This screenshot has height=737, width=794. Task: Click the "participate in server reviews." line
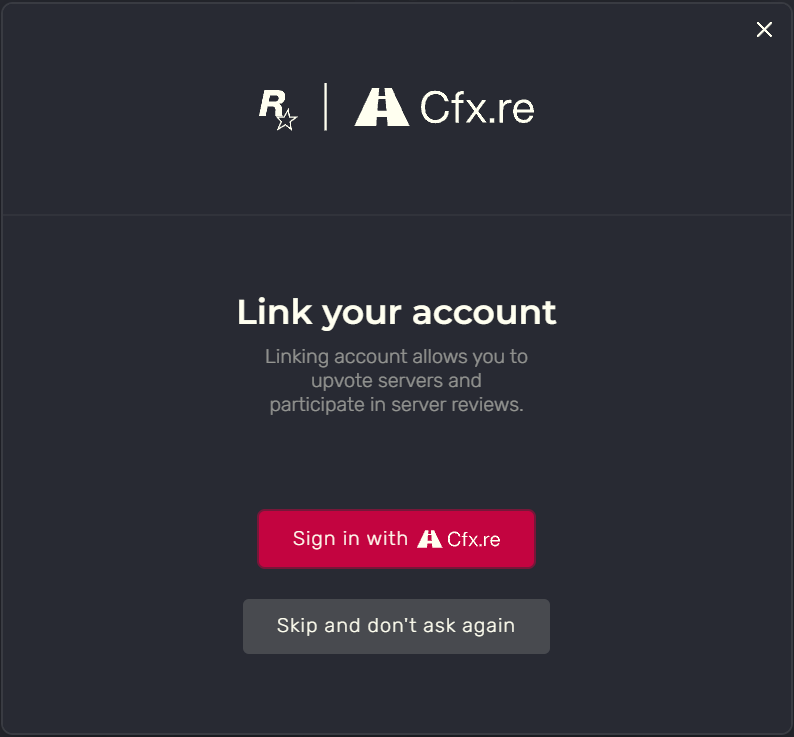(396, 405)
